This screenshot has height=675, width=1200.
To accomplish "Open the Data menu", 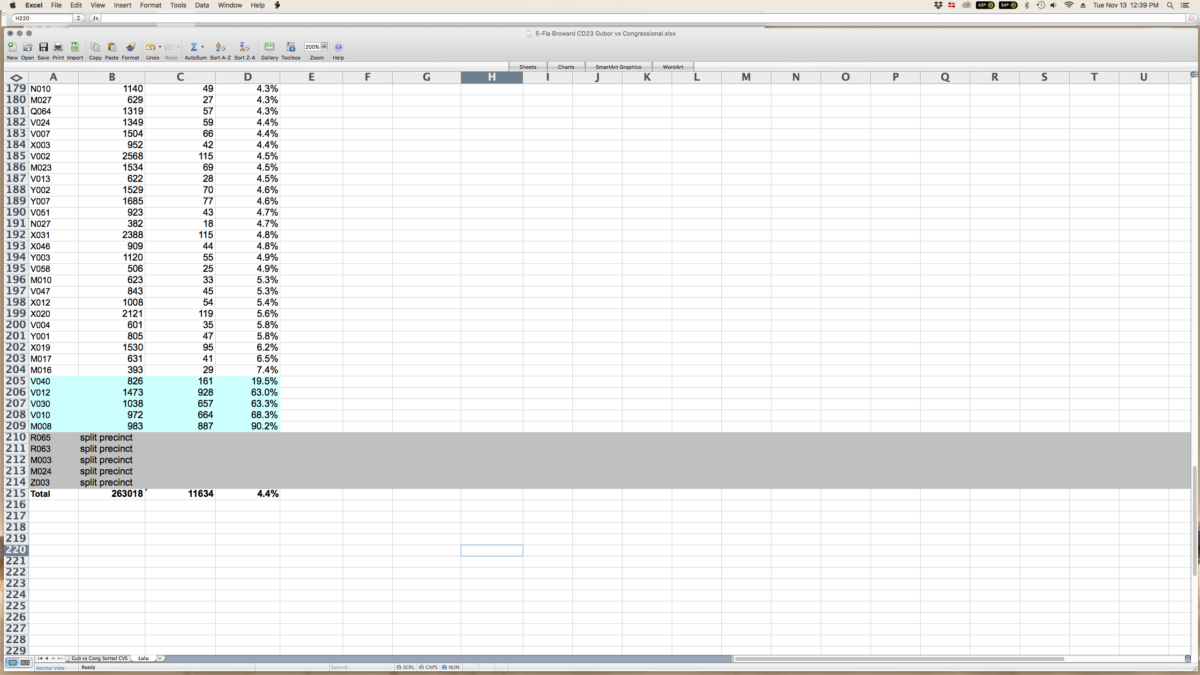I will click(202, 5).
